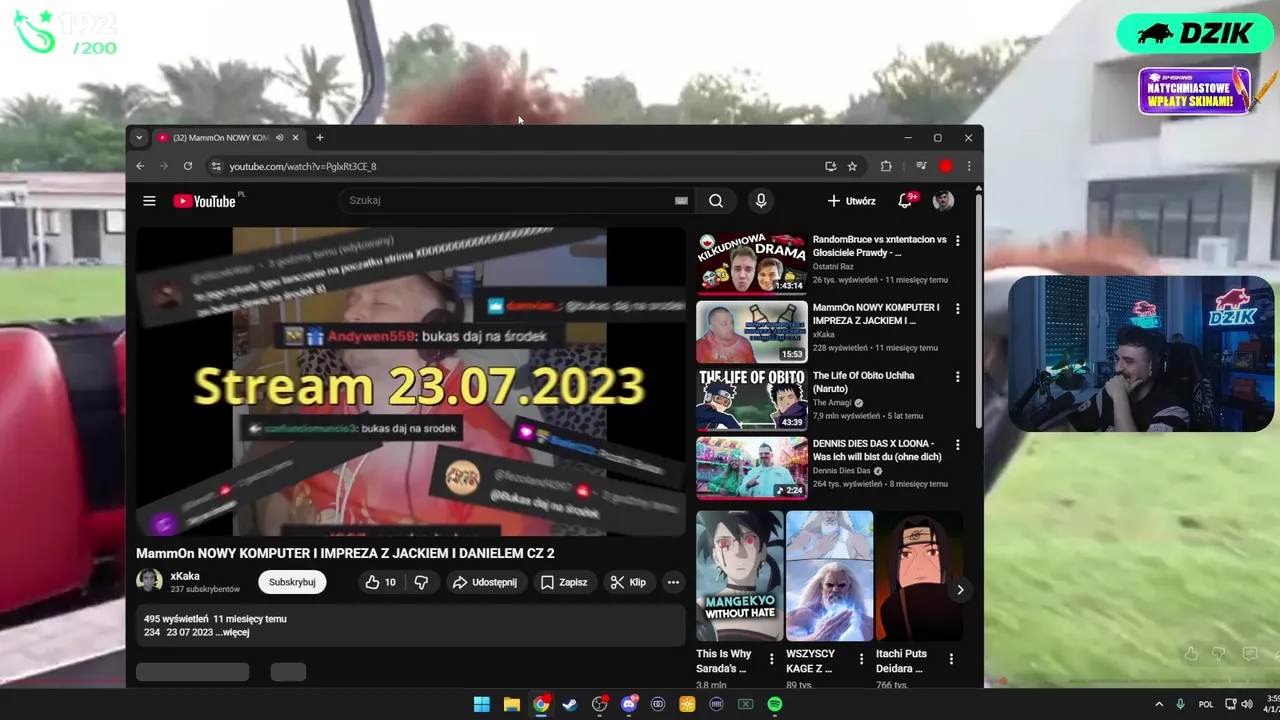Go to the YouTube home logo
Screen dimensions: 1280x720
[x=205, y=201]
